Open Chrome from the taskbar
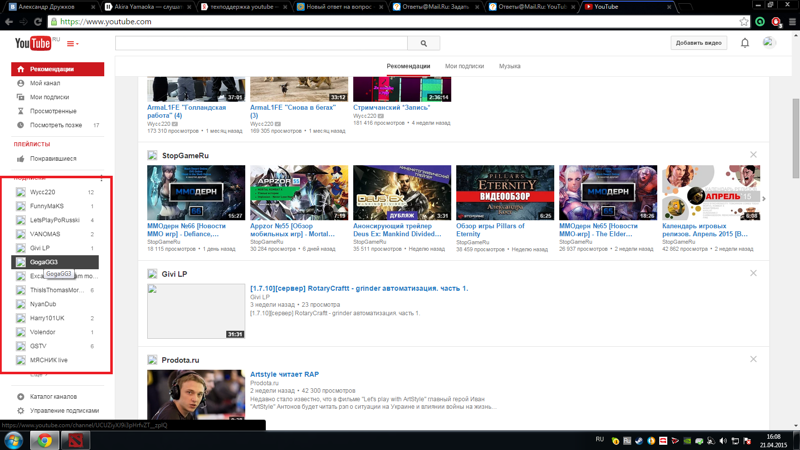Viewport: 800px width, 450px height. click(x=44, y=440)
